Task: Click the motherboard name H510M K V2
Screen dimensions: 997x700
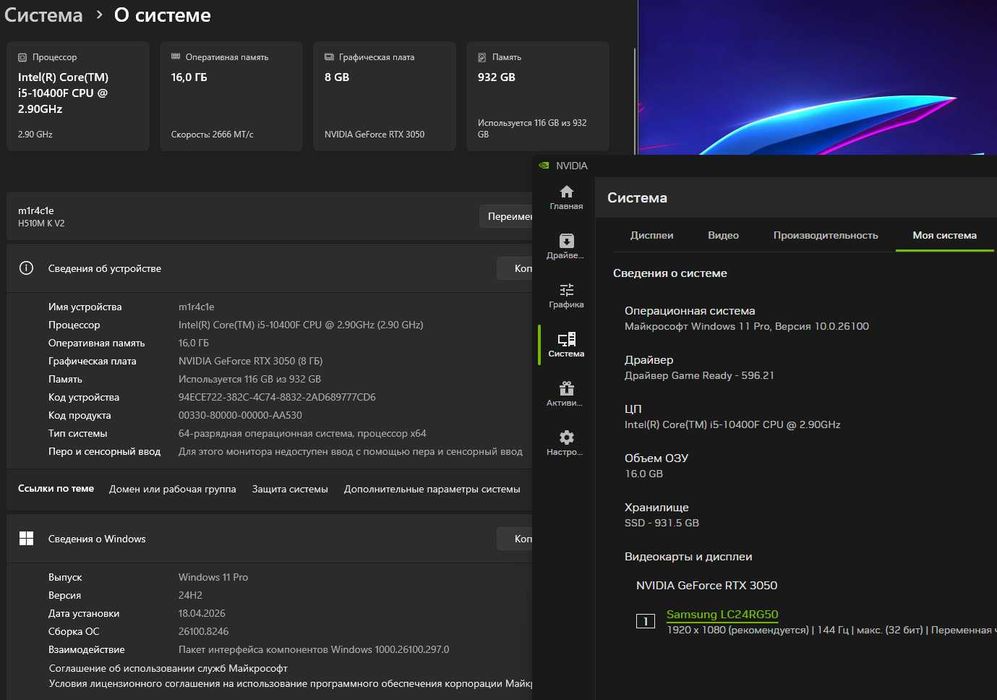Action: pyautogui.click(x=41, y=224)
